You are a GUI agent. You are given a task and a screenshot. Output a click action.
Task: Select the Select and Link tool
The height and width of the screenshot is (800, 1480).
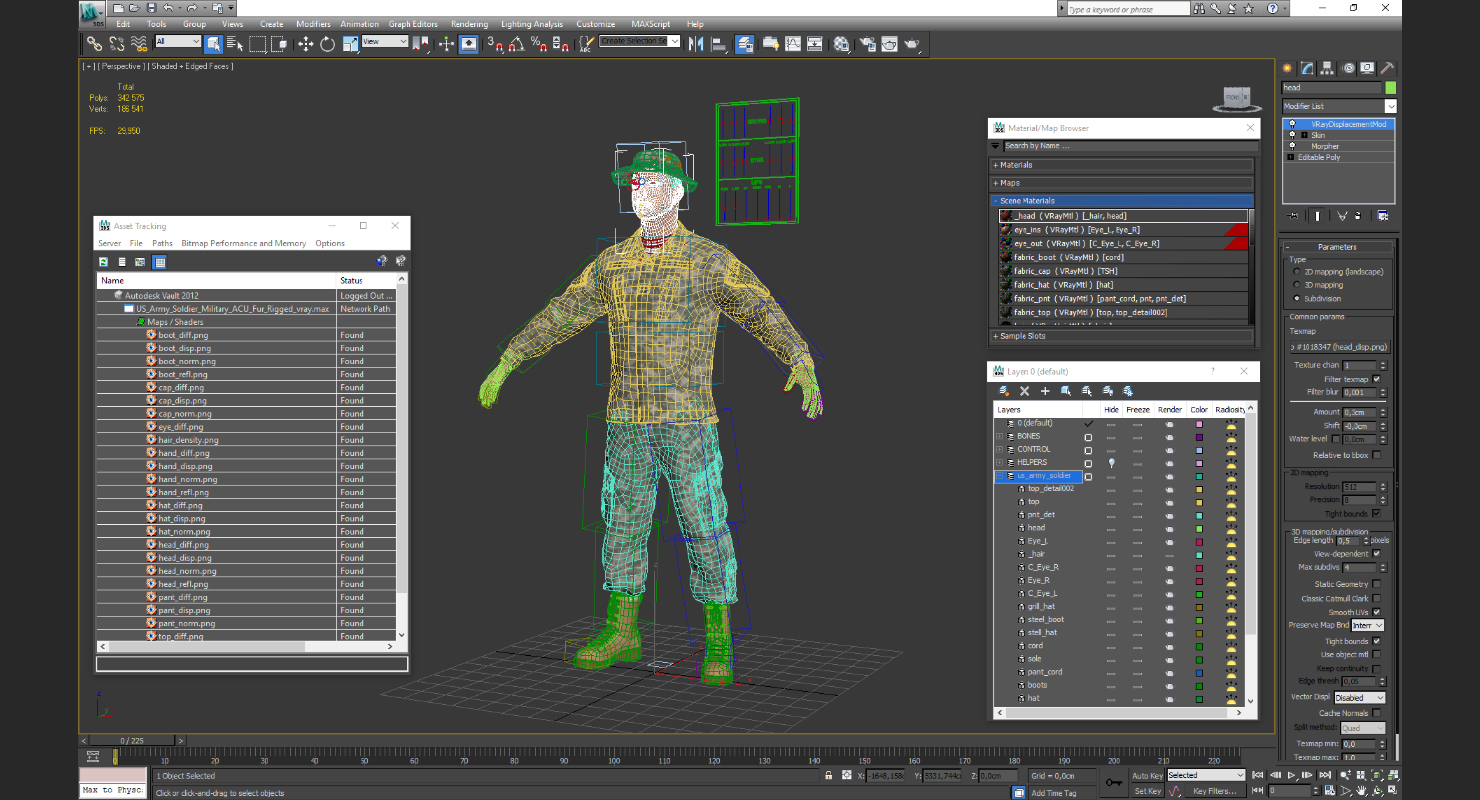[x=94, y=44]
